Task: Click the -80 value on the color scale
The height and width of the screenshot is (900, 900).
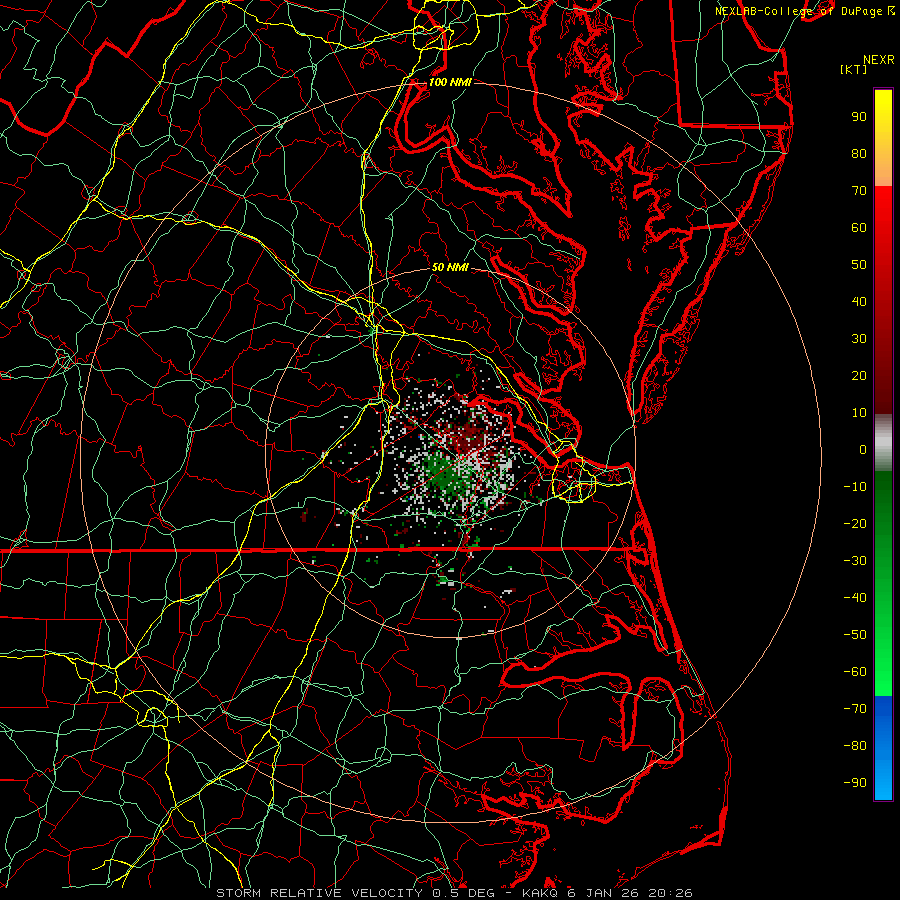Action: (x=855, y=746)
